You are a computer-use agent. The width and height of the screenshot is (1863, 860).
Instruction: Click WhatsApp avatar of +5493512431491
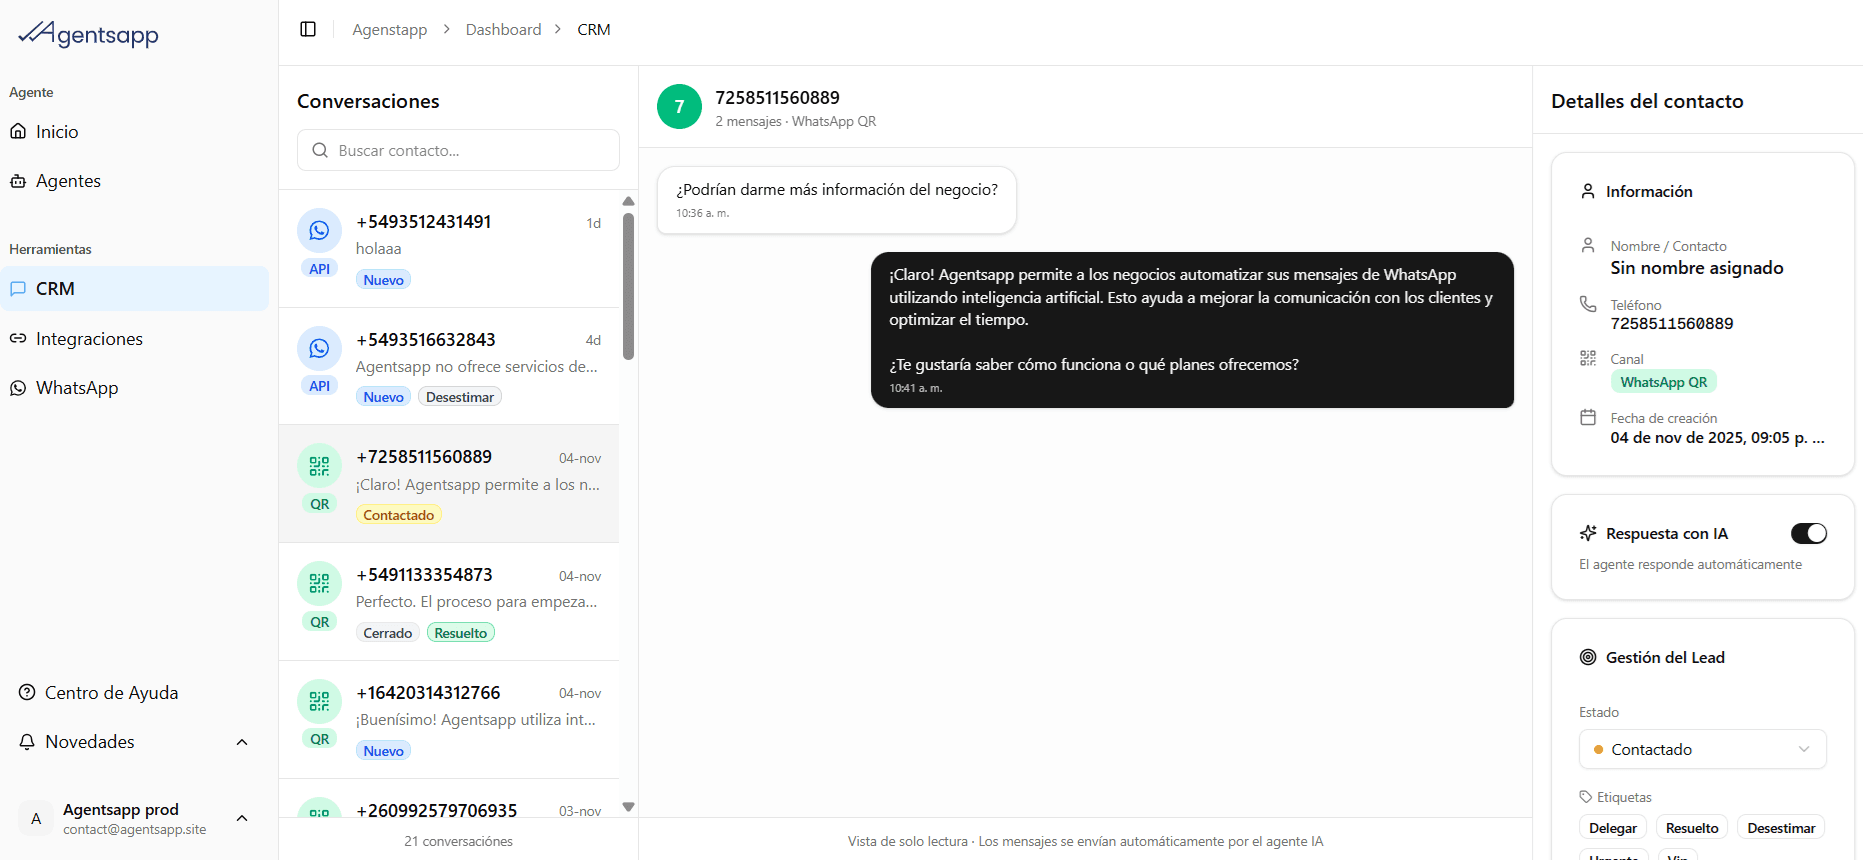tap(319, 231)
